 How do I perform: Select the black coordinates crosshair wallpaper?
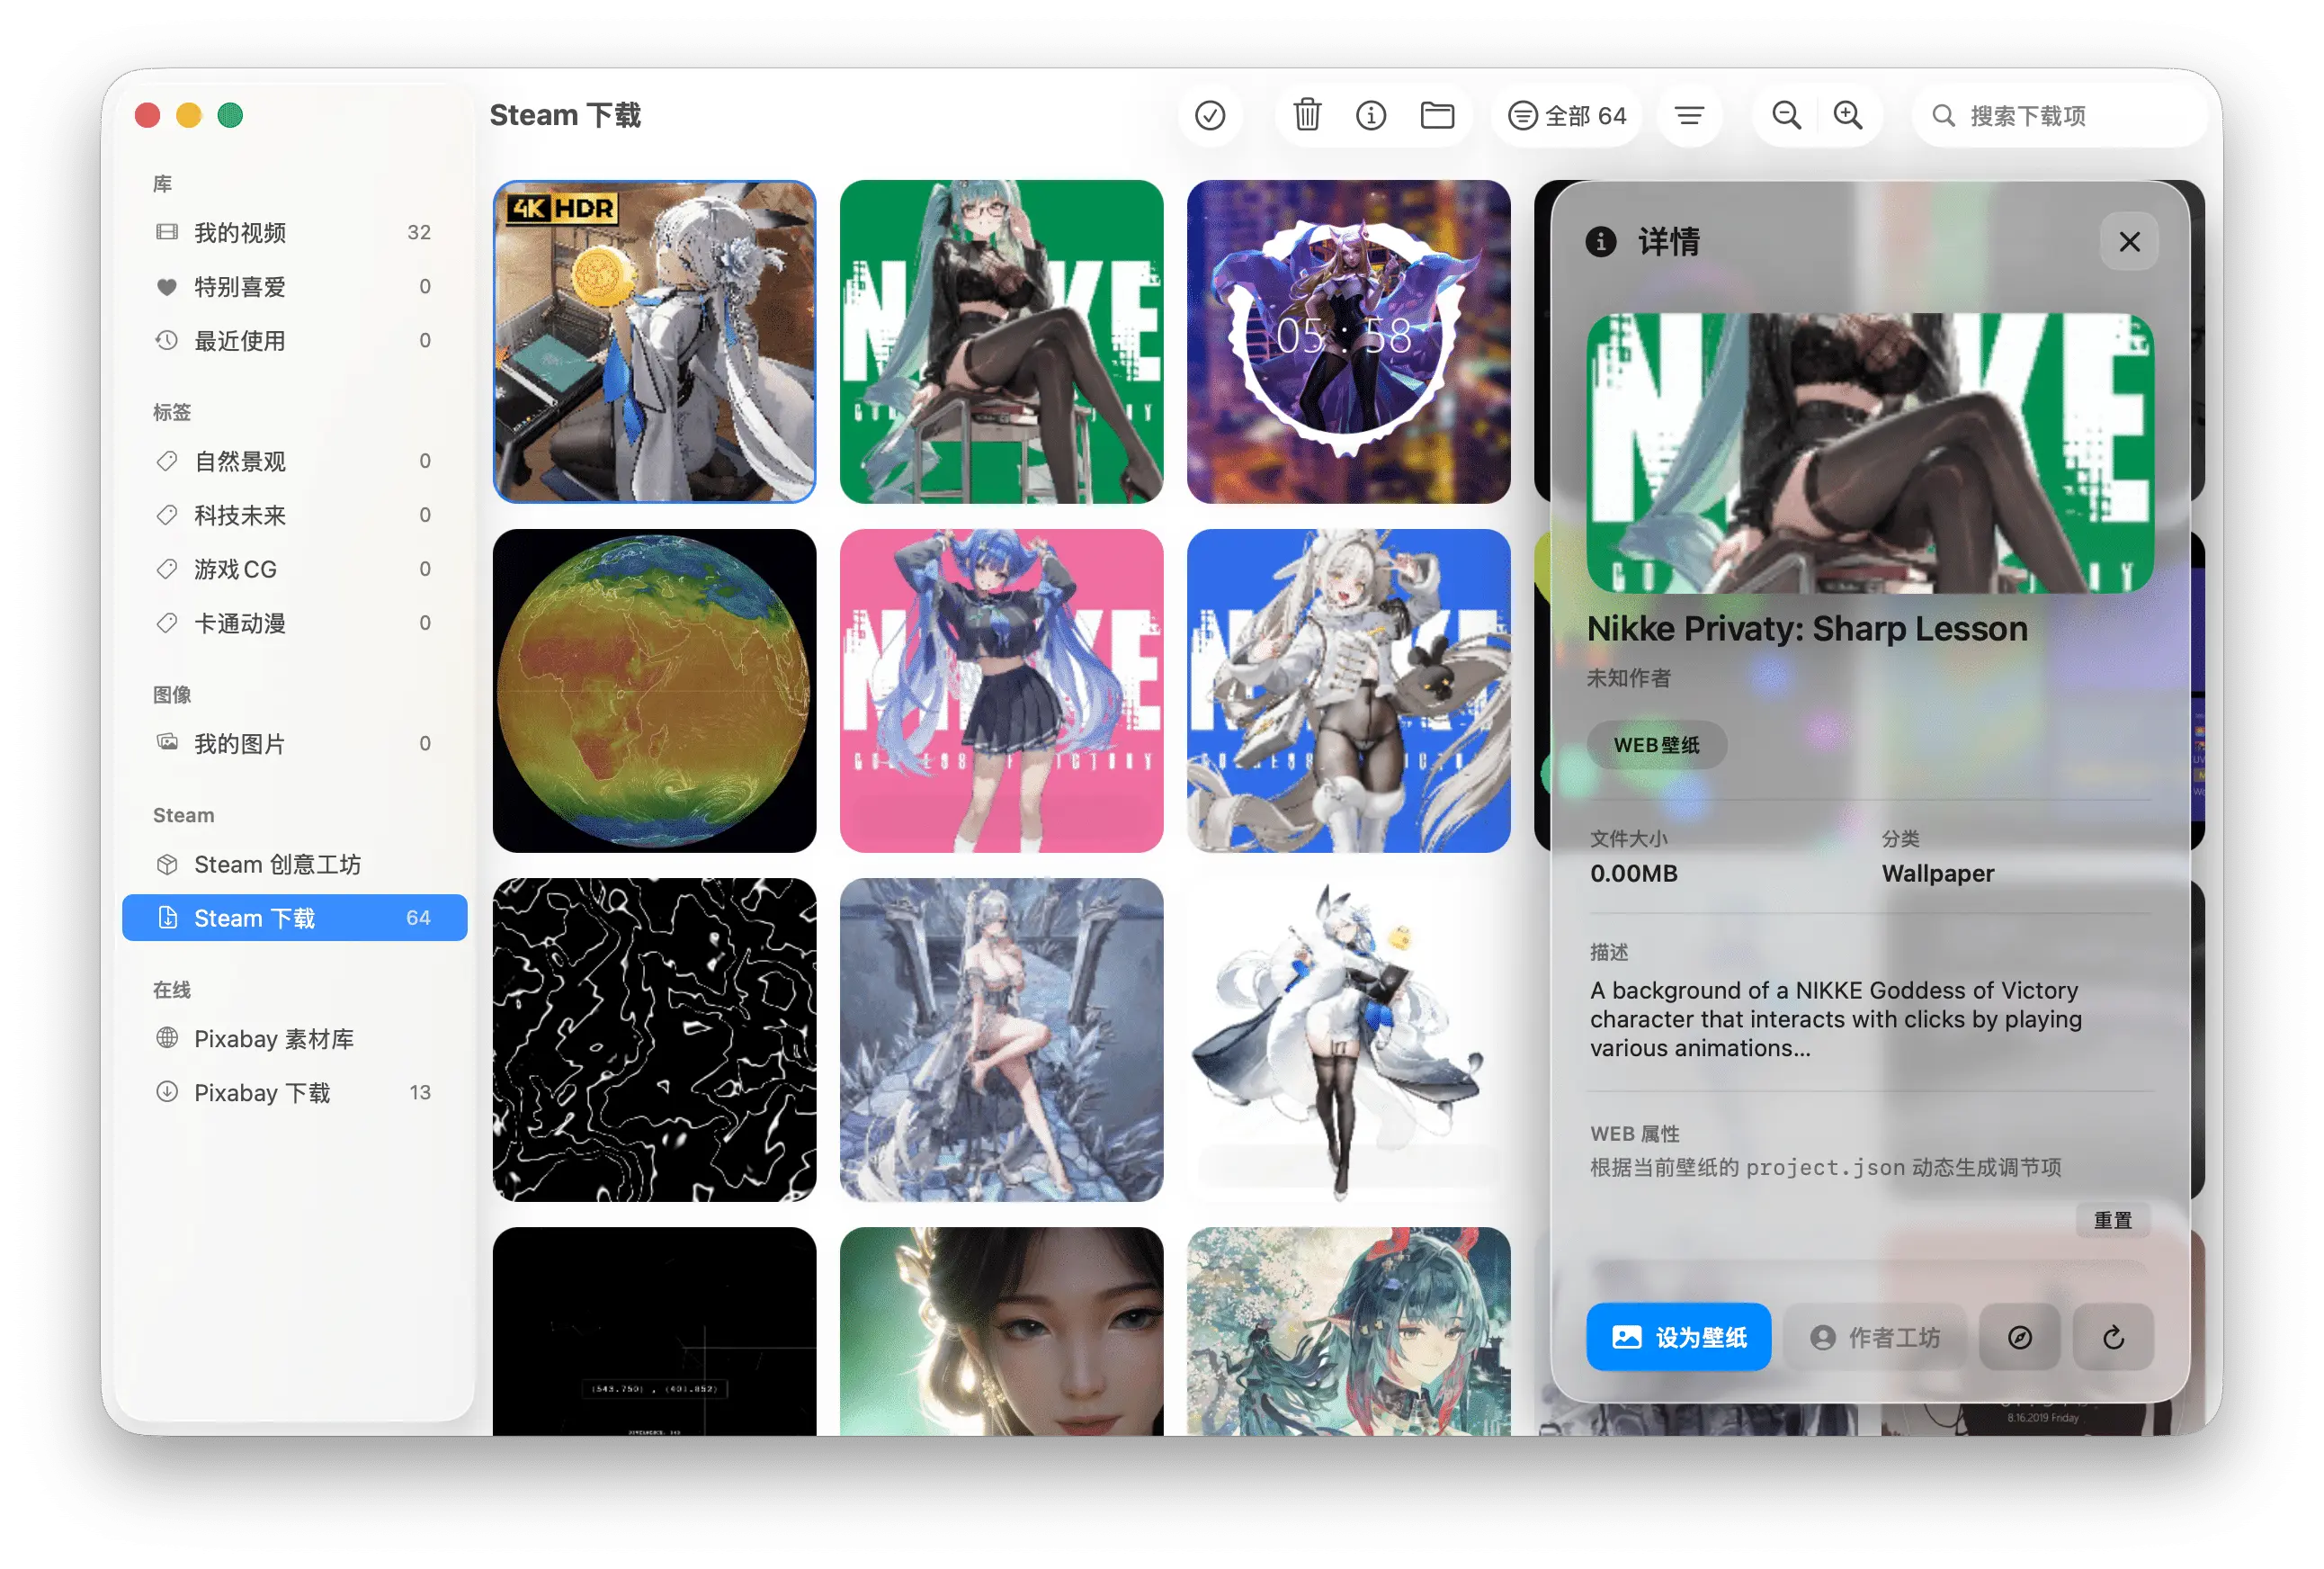[x=655, y=1332]
